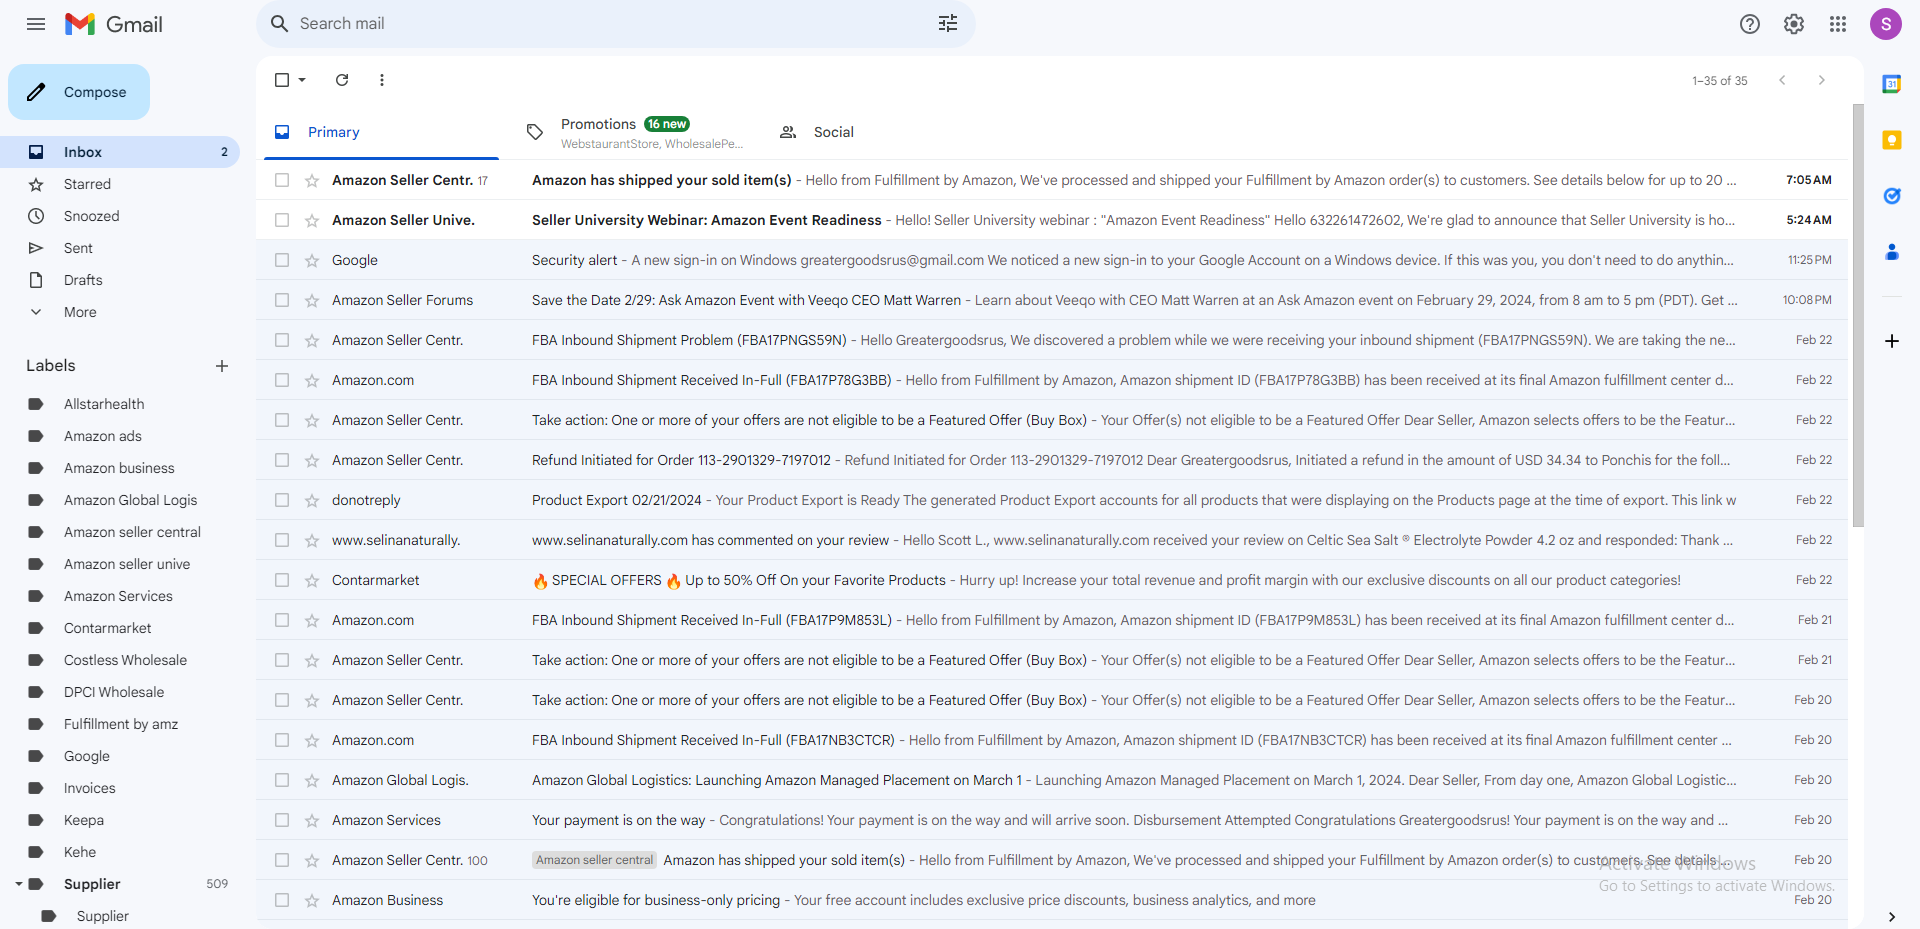The image size is (1920, 929).
Task: Click the email list vertical scrollbar
Action: (1858, 315)
